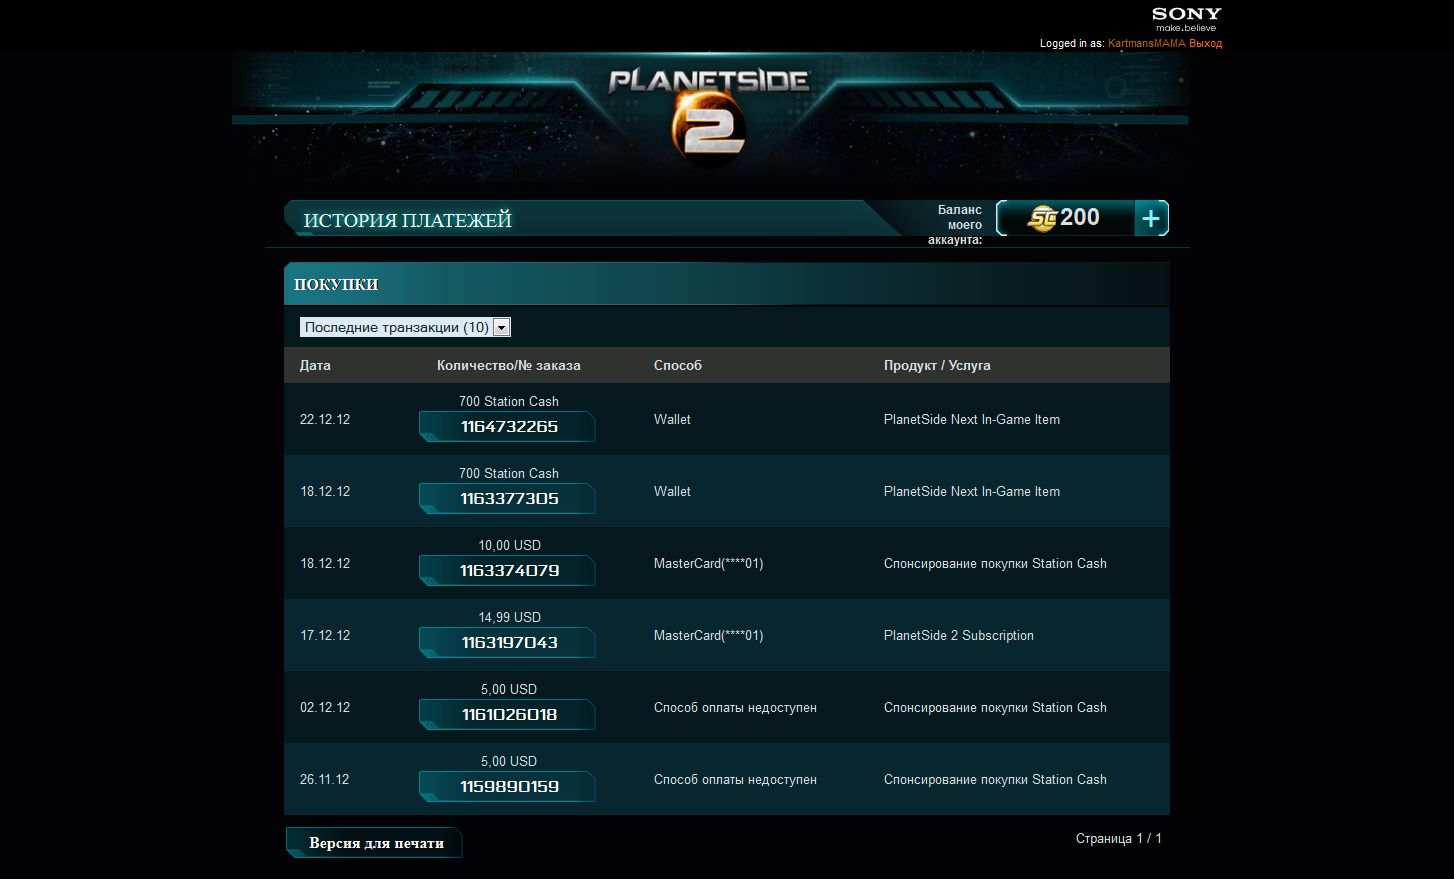Image resolution: width=1454 pixels, height=879 pixels.
Task: Click the Продукт / Услуга column header
Action: (937, 365)
